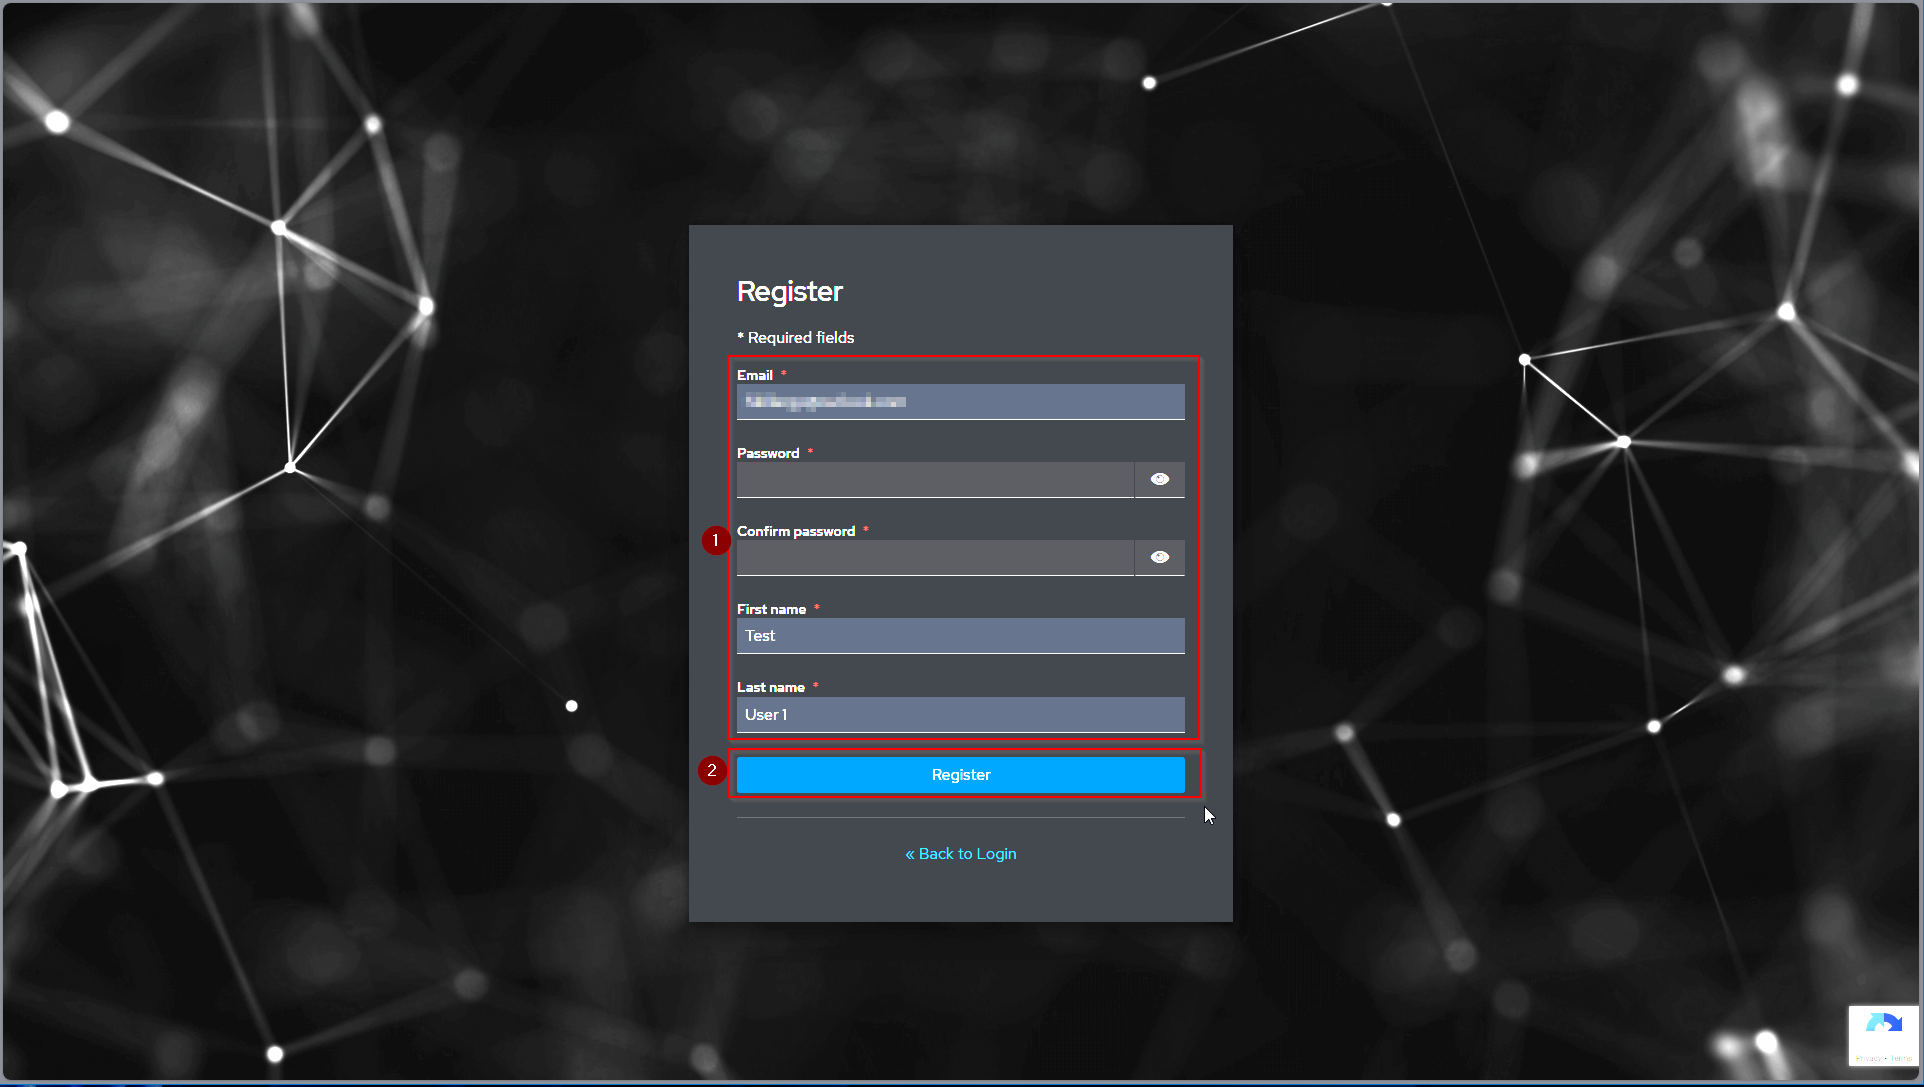Open the reCAPTCHA Privacy link
This screenshot has width=1924, height=1087.
(1868, 1058)
